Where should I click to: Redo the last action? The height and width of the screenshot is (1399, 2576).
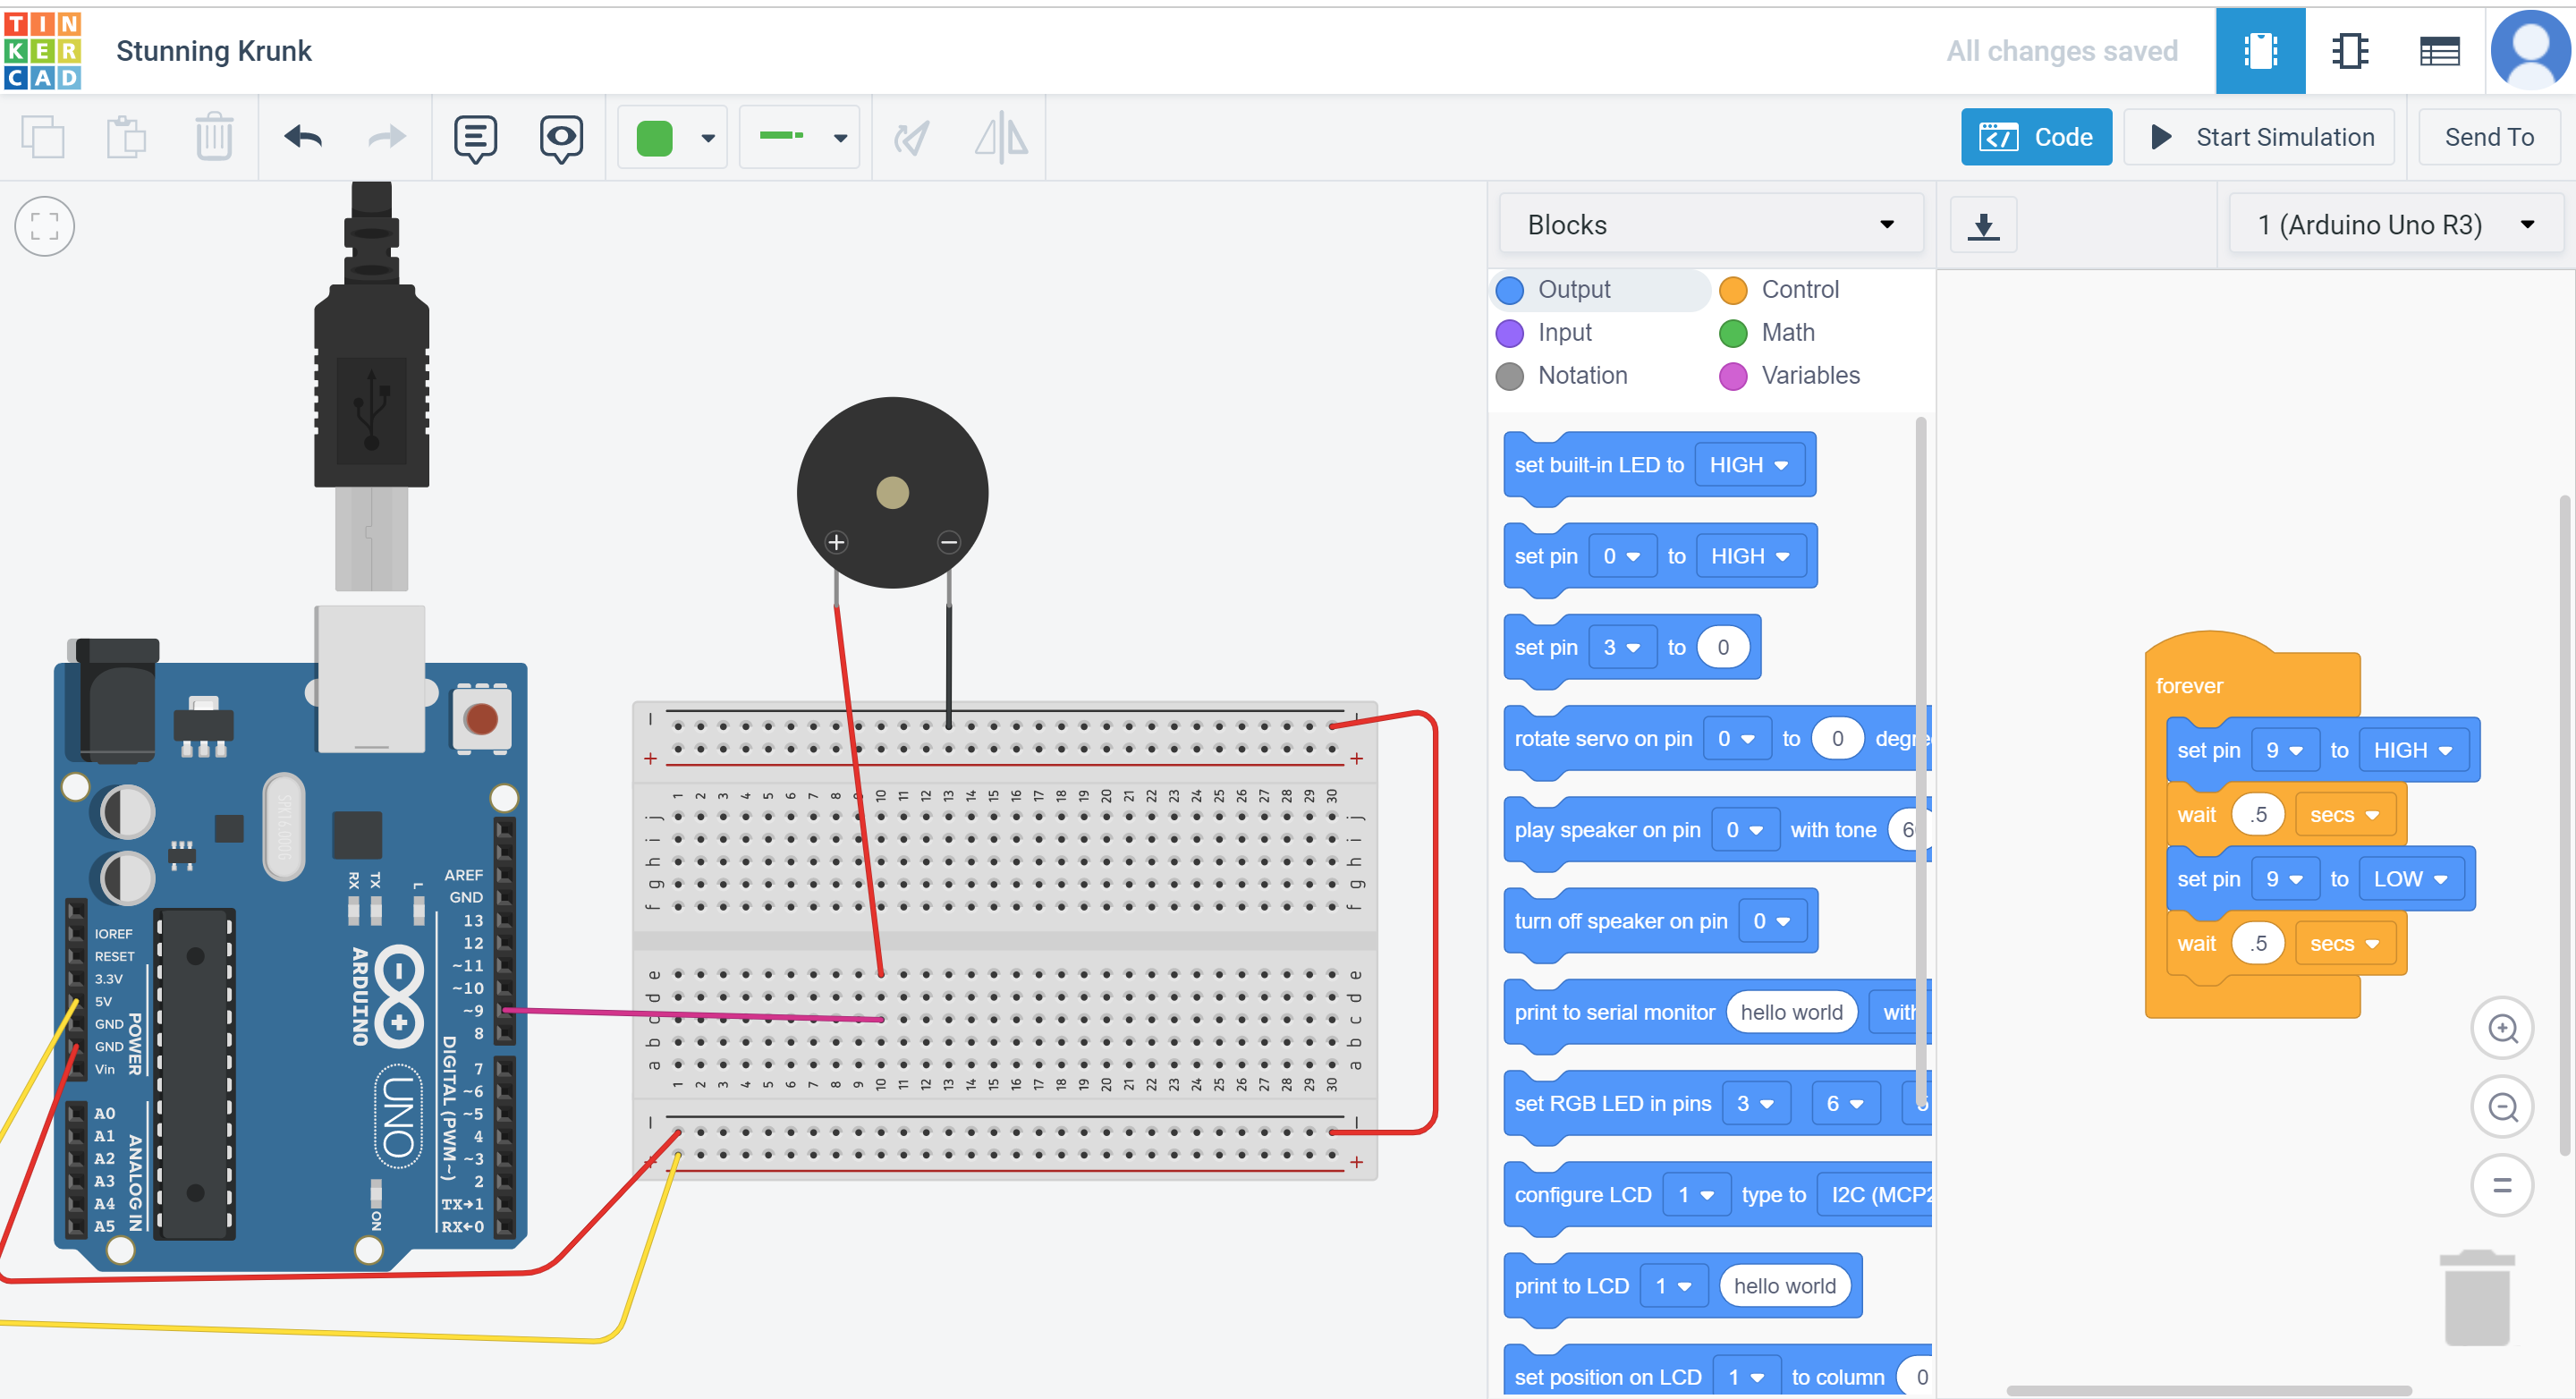386,137
